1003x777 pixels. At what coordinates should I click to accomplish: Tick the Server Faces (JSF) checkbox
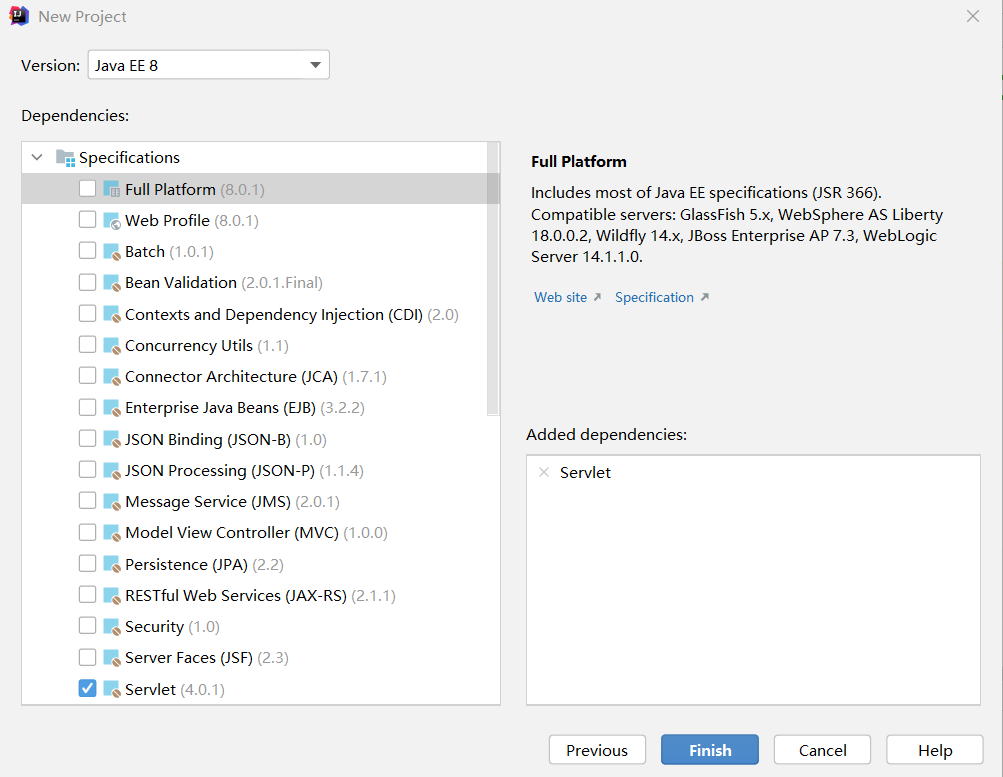pos(88,657)
